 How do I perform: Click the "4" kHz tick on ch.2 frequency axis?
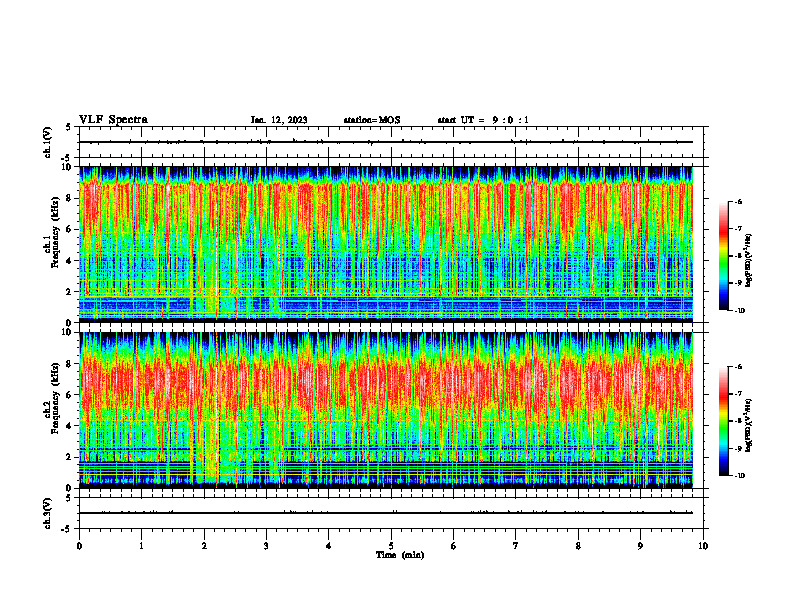(x=69, y=426)
